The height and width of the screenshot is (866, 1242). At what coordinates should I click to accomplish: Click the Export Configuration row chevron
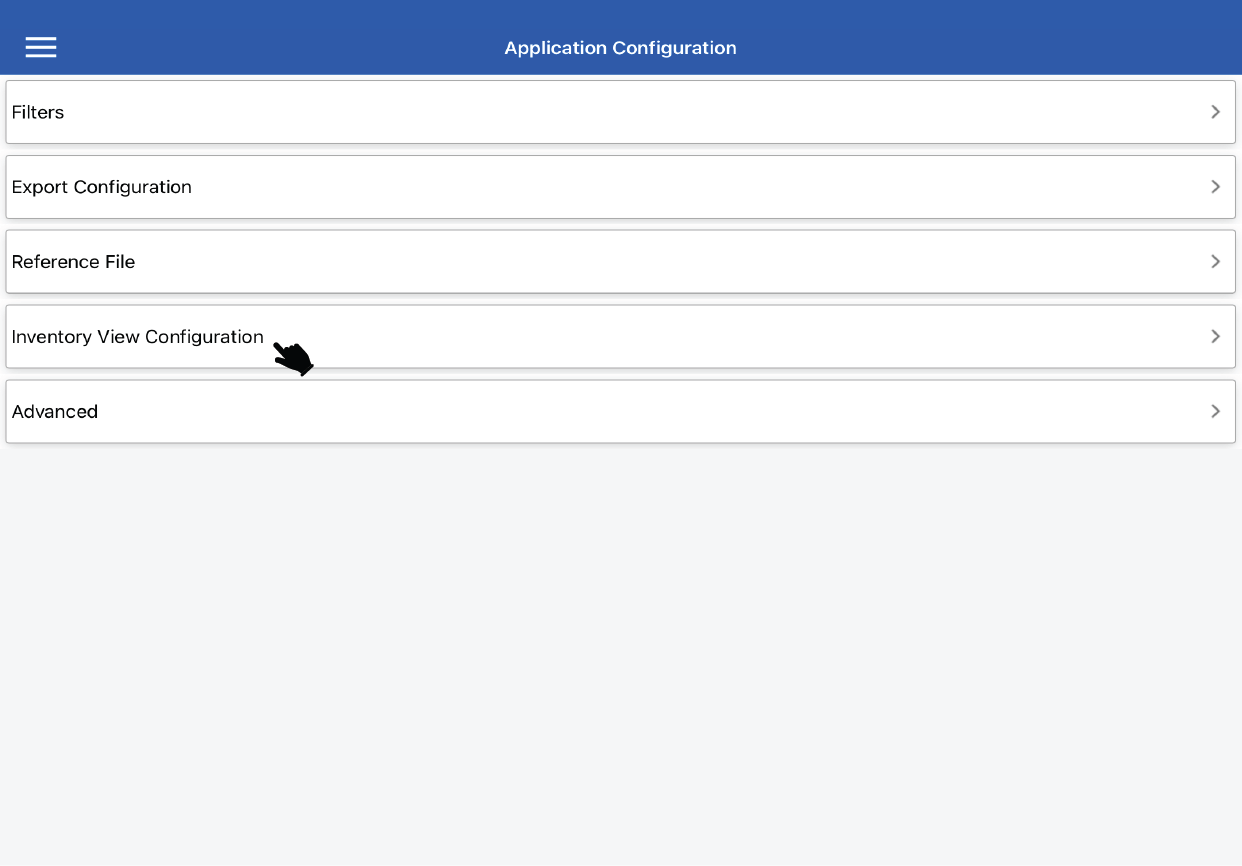pyautogui.click(x=1215, y=187)
